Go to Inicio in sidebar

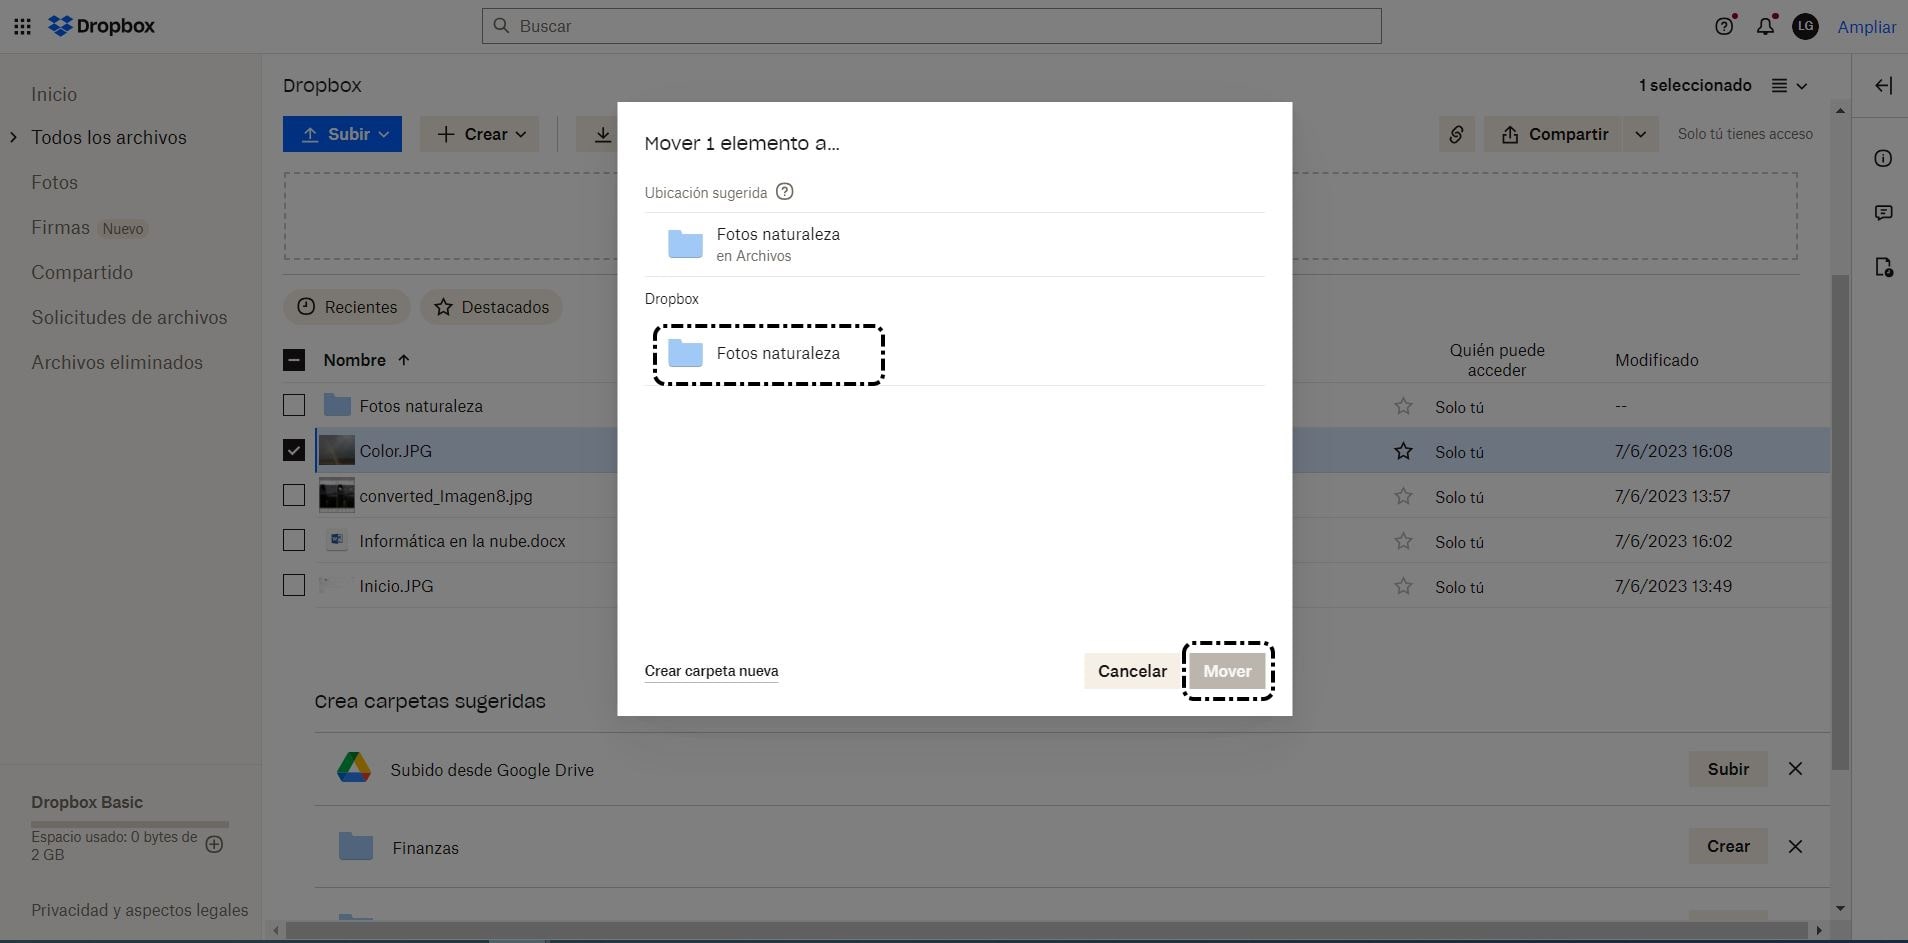(x=54, y=94)
